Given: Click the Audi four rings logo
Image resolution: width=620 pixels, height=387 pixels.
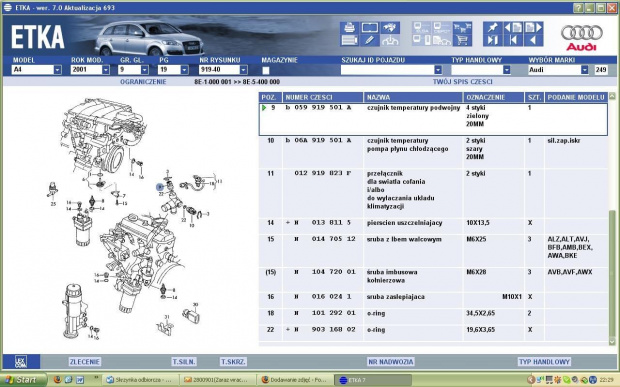Looking at the screenshot, I should [x=582, y=32].
